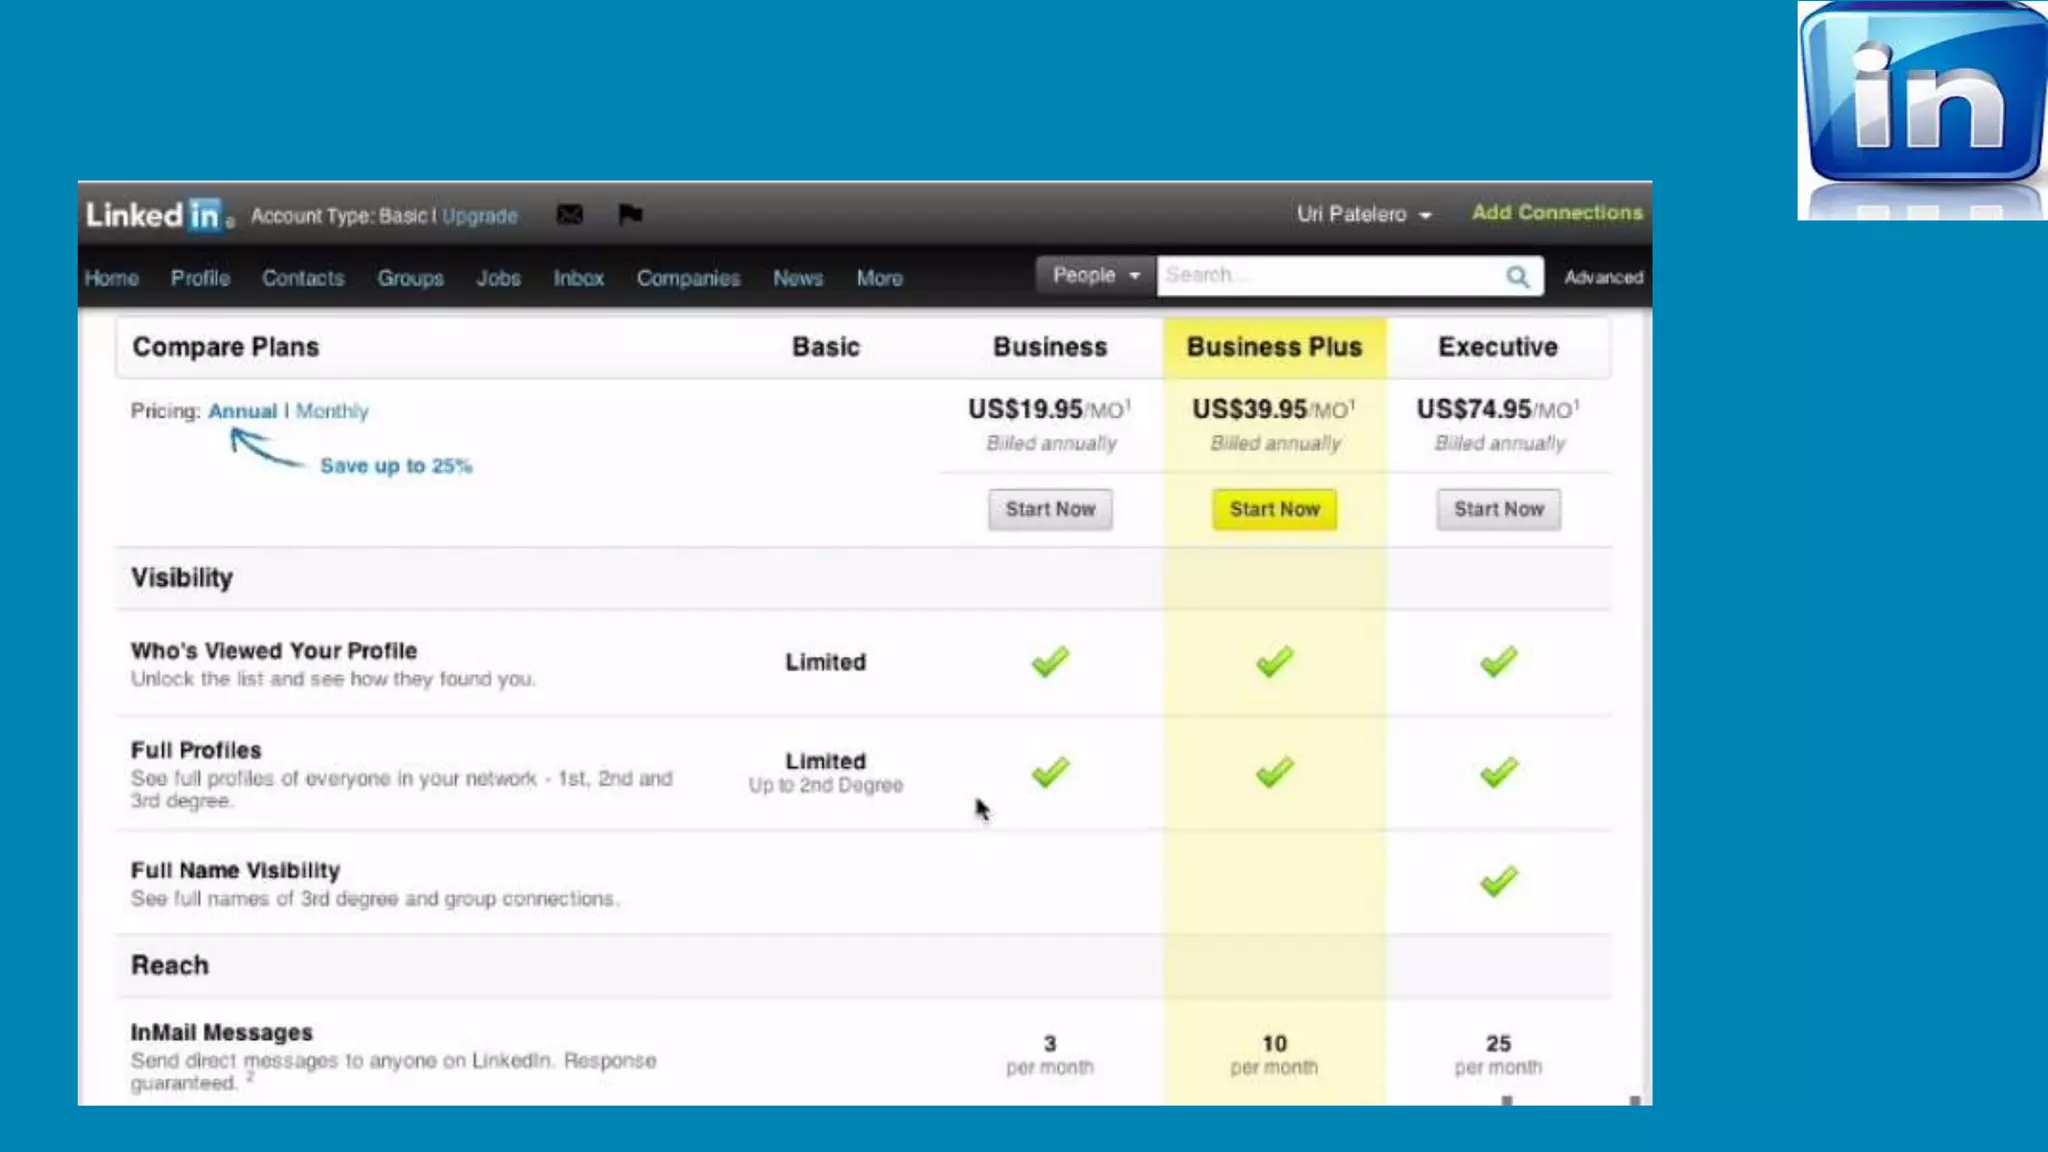Viewport: 2048px width, 1152px height.
Task: Click Start Now under Executive plan
Action: pos(1498,509)
